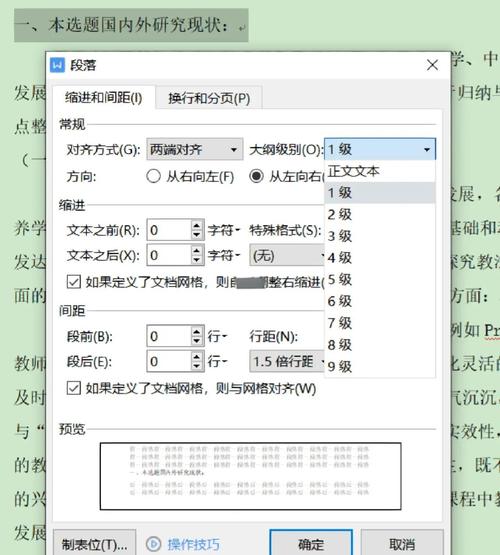Click the paragraph preview box
The image size is (500, 555).
pos(251,476)
